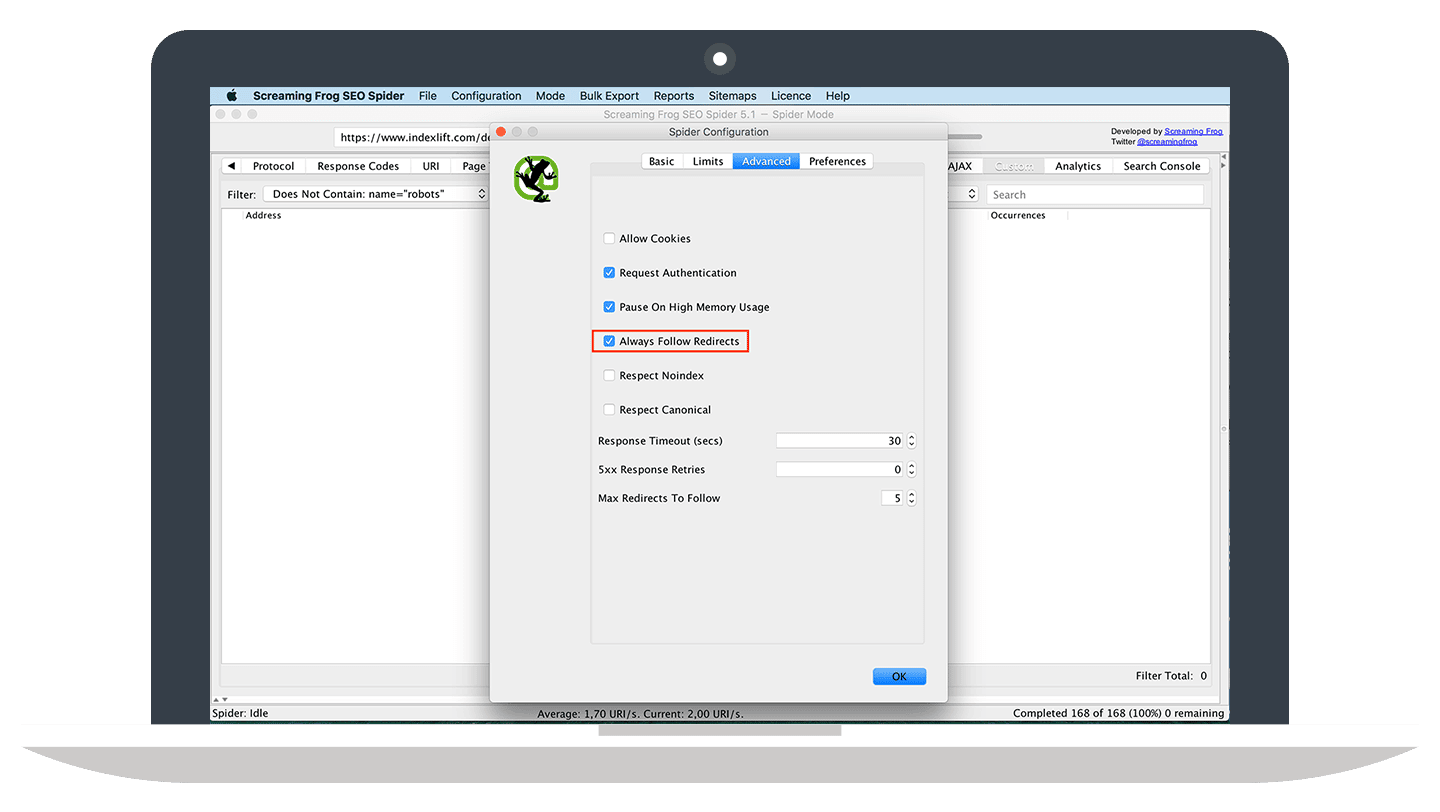
Task: Select the Custom tab
Action: click(1014, 166)
